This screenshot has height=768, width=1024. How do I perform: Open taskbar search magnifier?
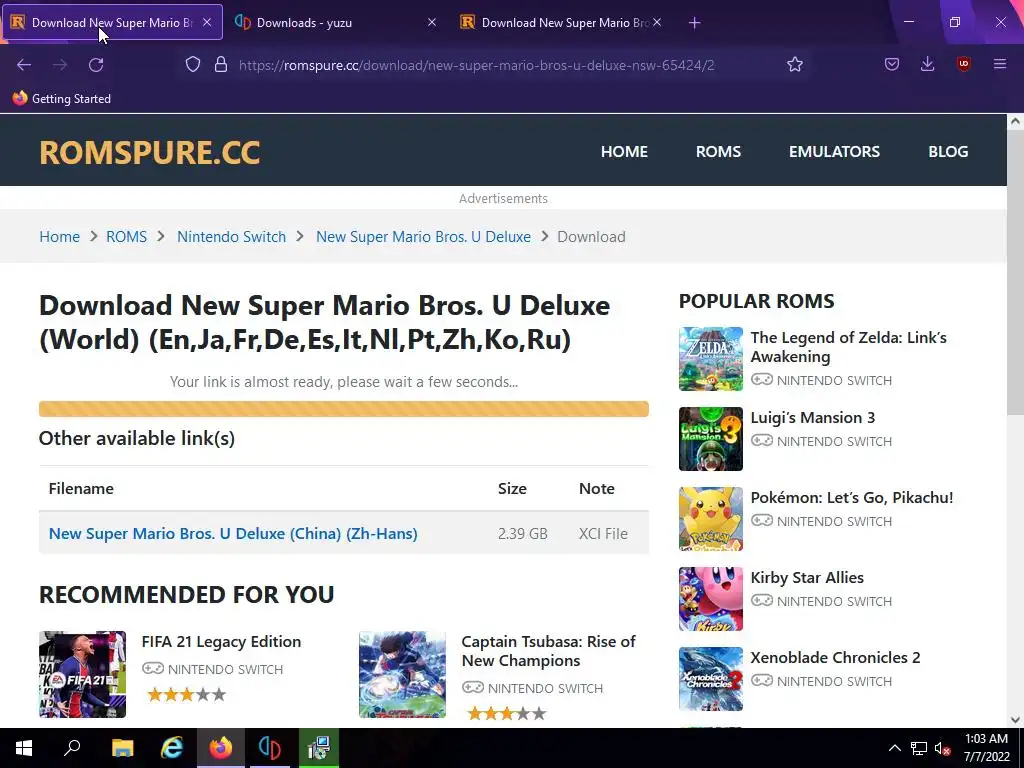(72, 748)
